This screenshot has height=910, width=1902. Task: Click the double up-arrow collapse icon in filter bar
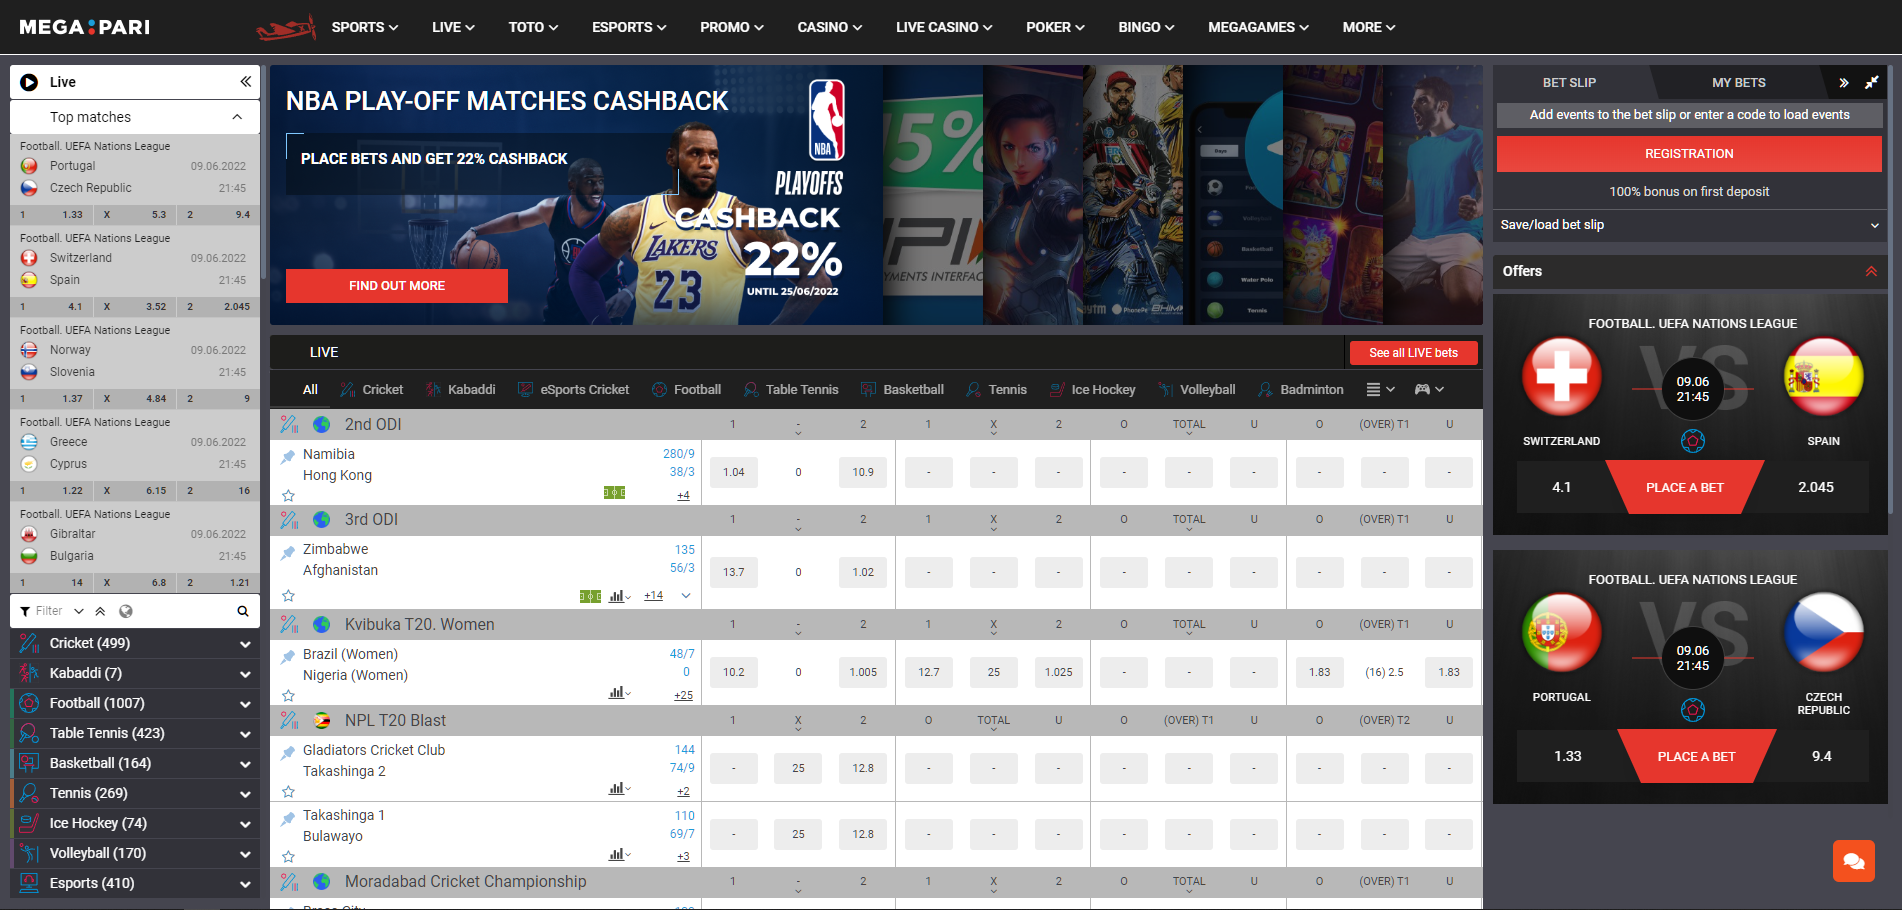click(100, 611)
